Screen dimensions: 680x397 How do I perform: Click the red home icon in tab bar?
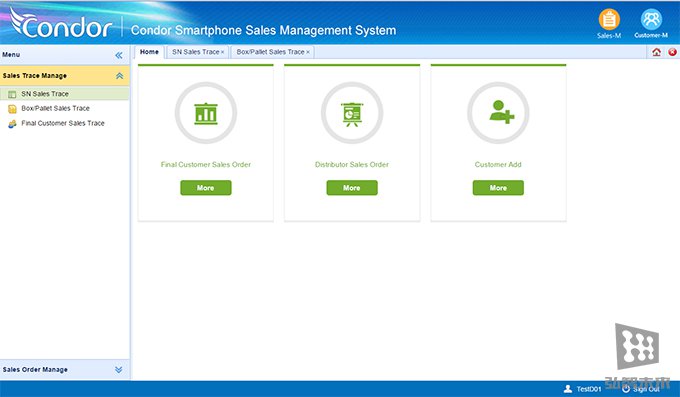pyautogui.click(x=657, y=52)
